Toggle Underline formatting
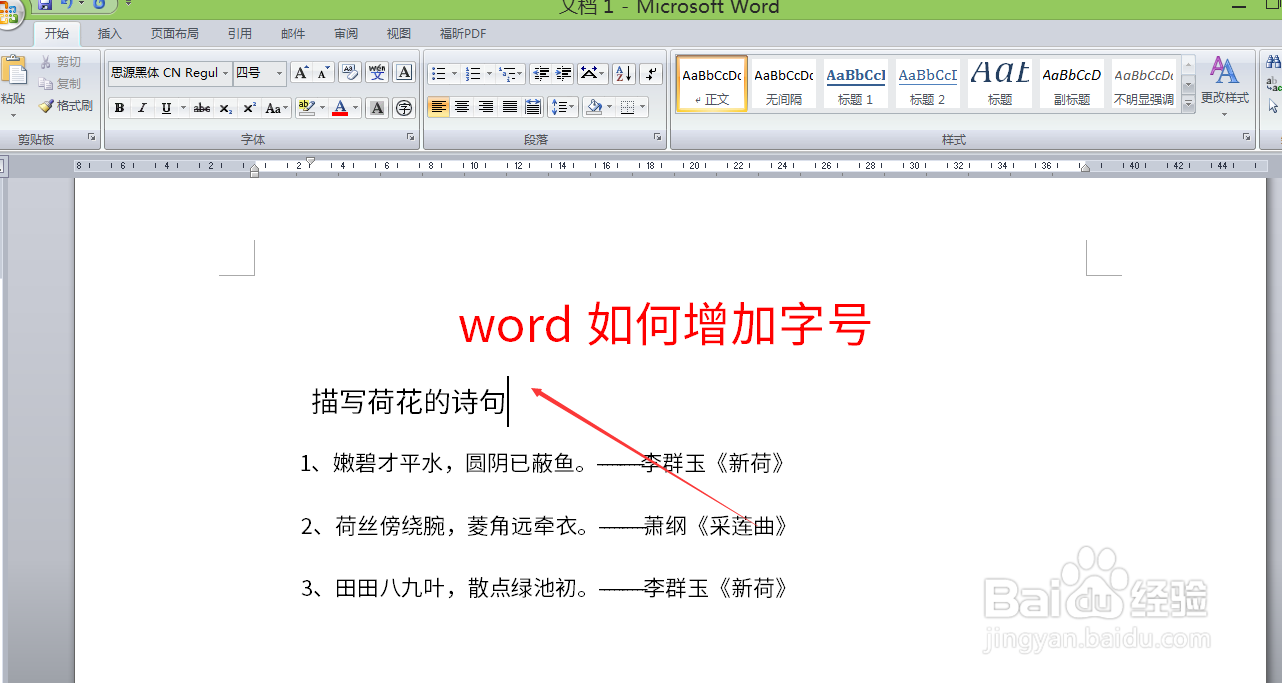The width and height of the screenshot is (1282, 683). (166, 108)
